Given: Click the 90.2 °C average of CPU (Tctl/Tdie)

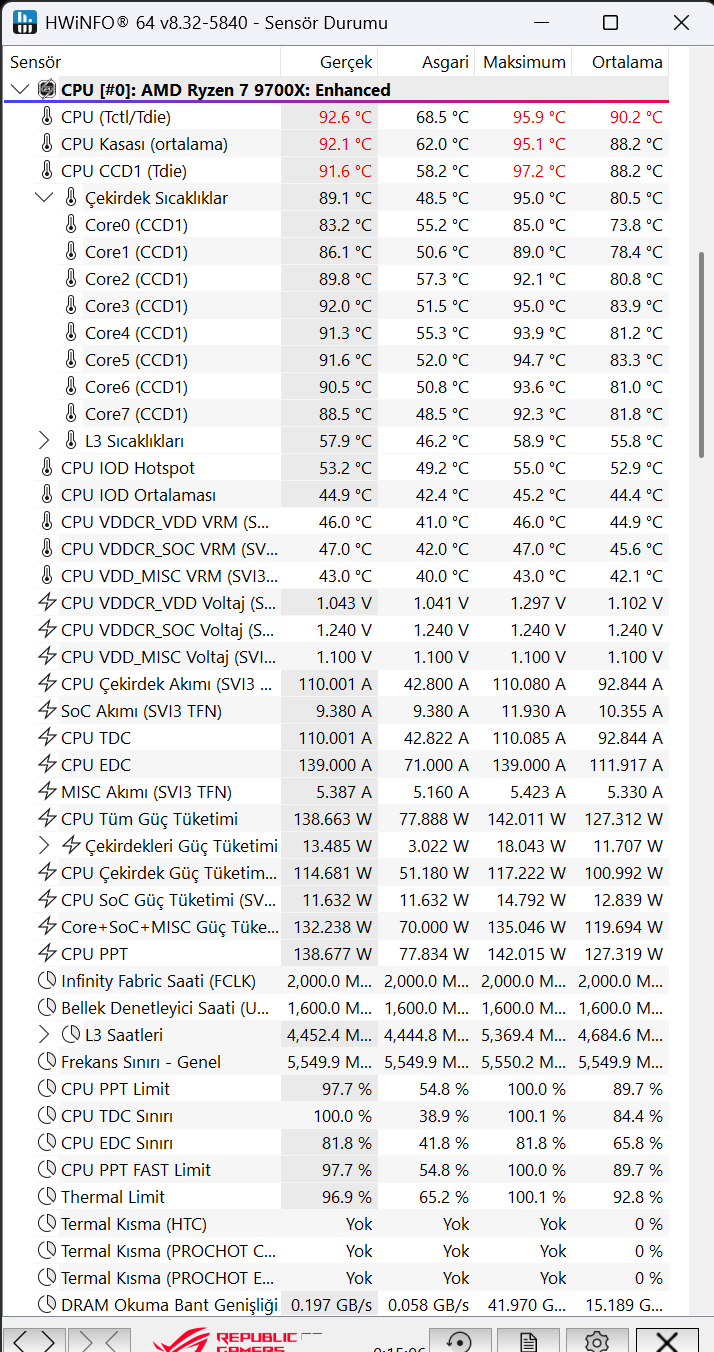Looking at the screenshot, I should point(636,117).
